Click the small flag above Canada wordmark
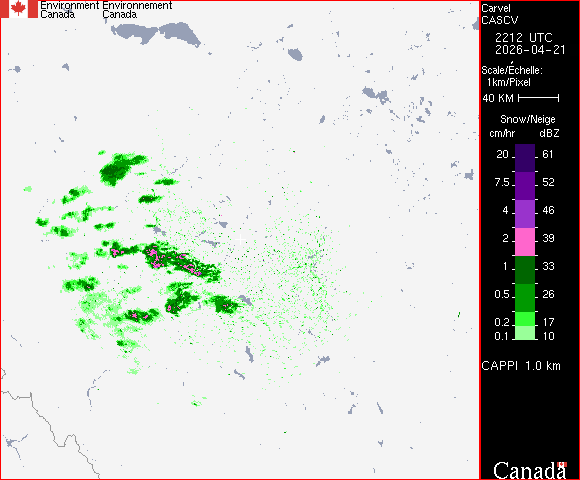 [x=562, y=464]
